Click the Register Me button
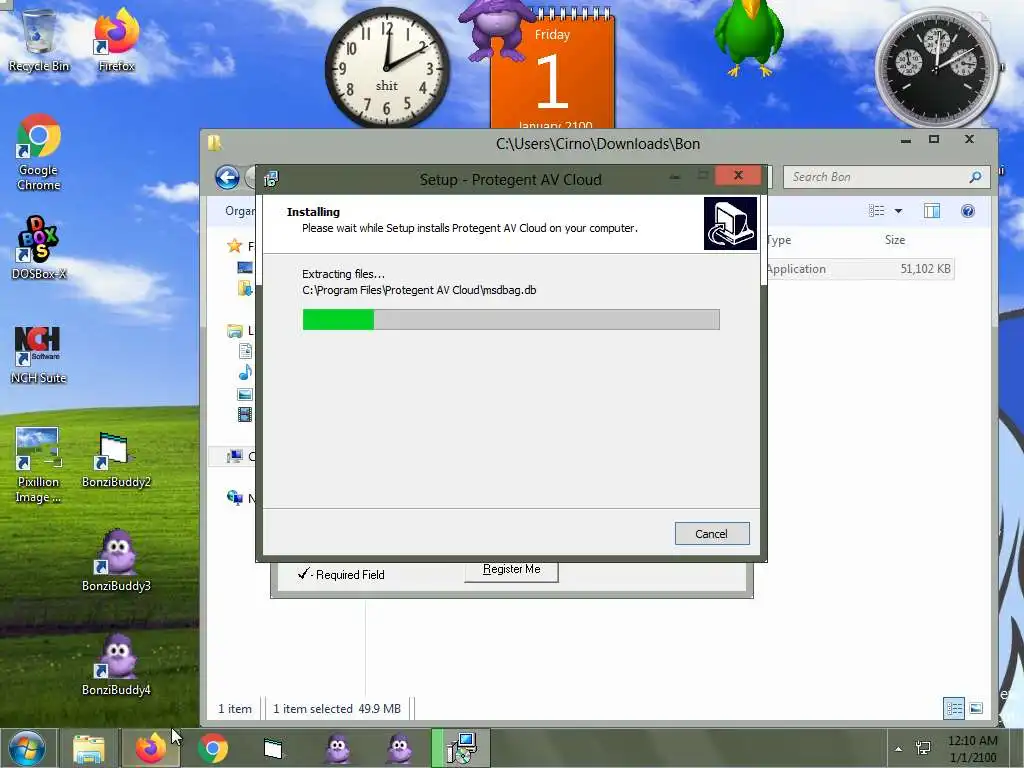The width and height of the screenshot is (1024, 768). pos(511,570)
